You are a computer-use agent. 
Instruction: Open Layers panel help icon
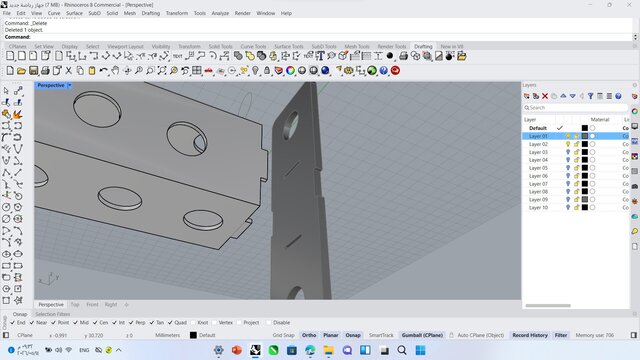tap(618, 96)
